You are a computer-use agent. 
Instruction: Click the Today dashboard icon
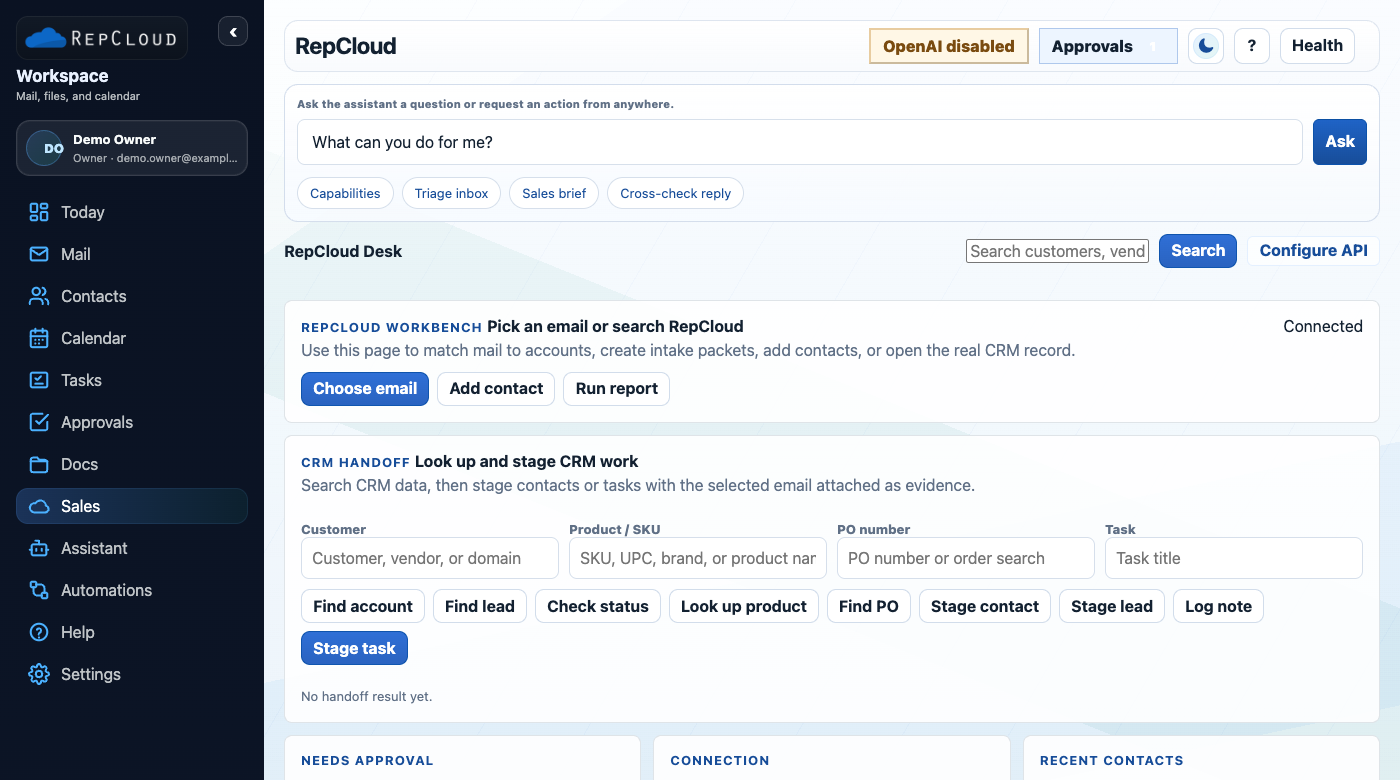[39, 212]
